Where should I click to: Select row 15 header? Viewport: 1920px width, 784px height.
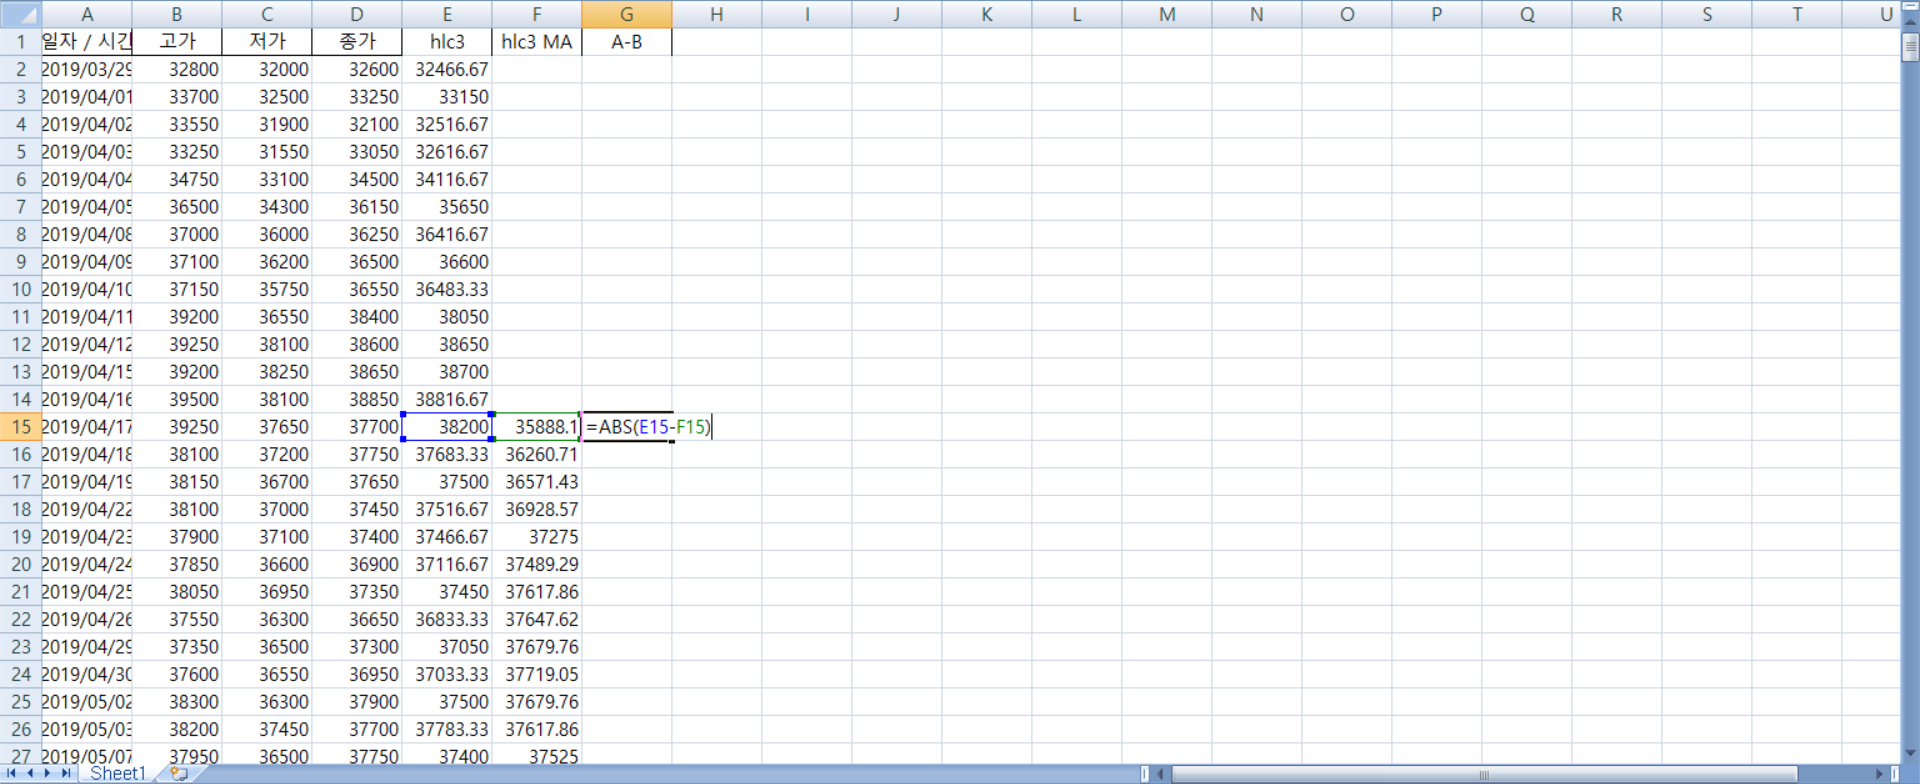tap(20, 427)
